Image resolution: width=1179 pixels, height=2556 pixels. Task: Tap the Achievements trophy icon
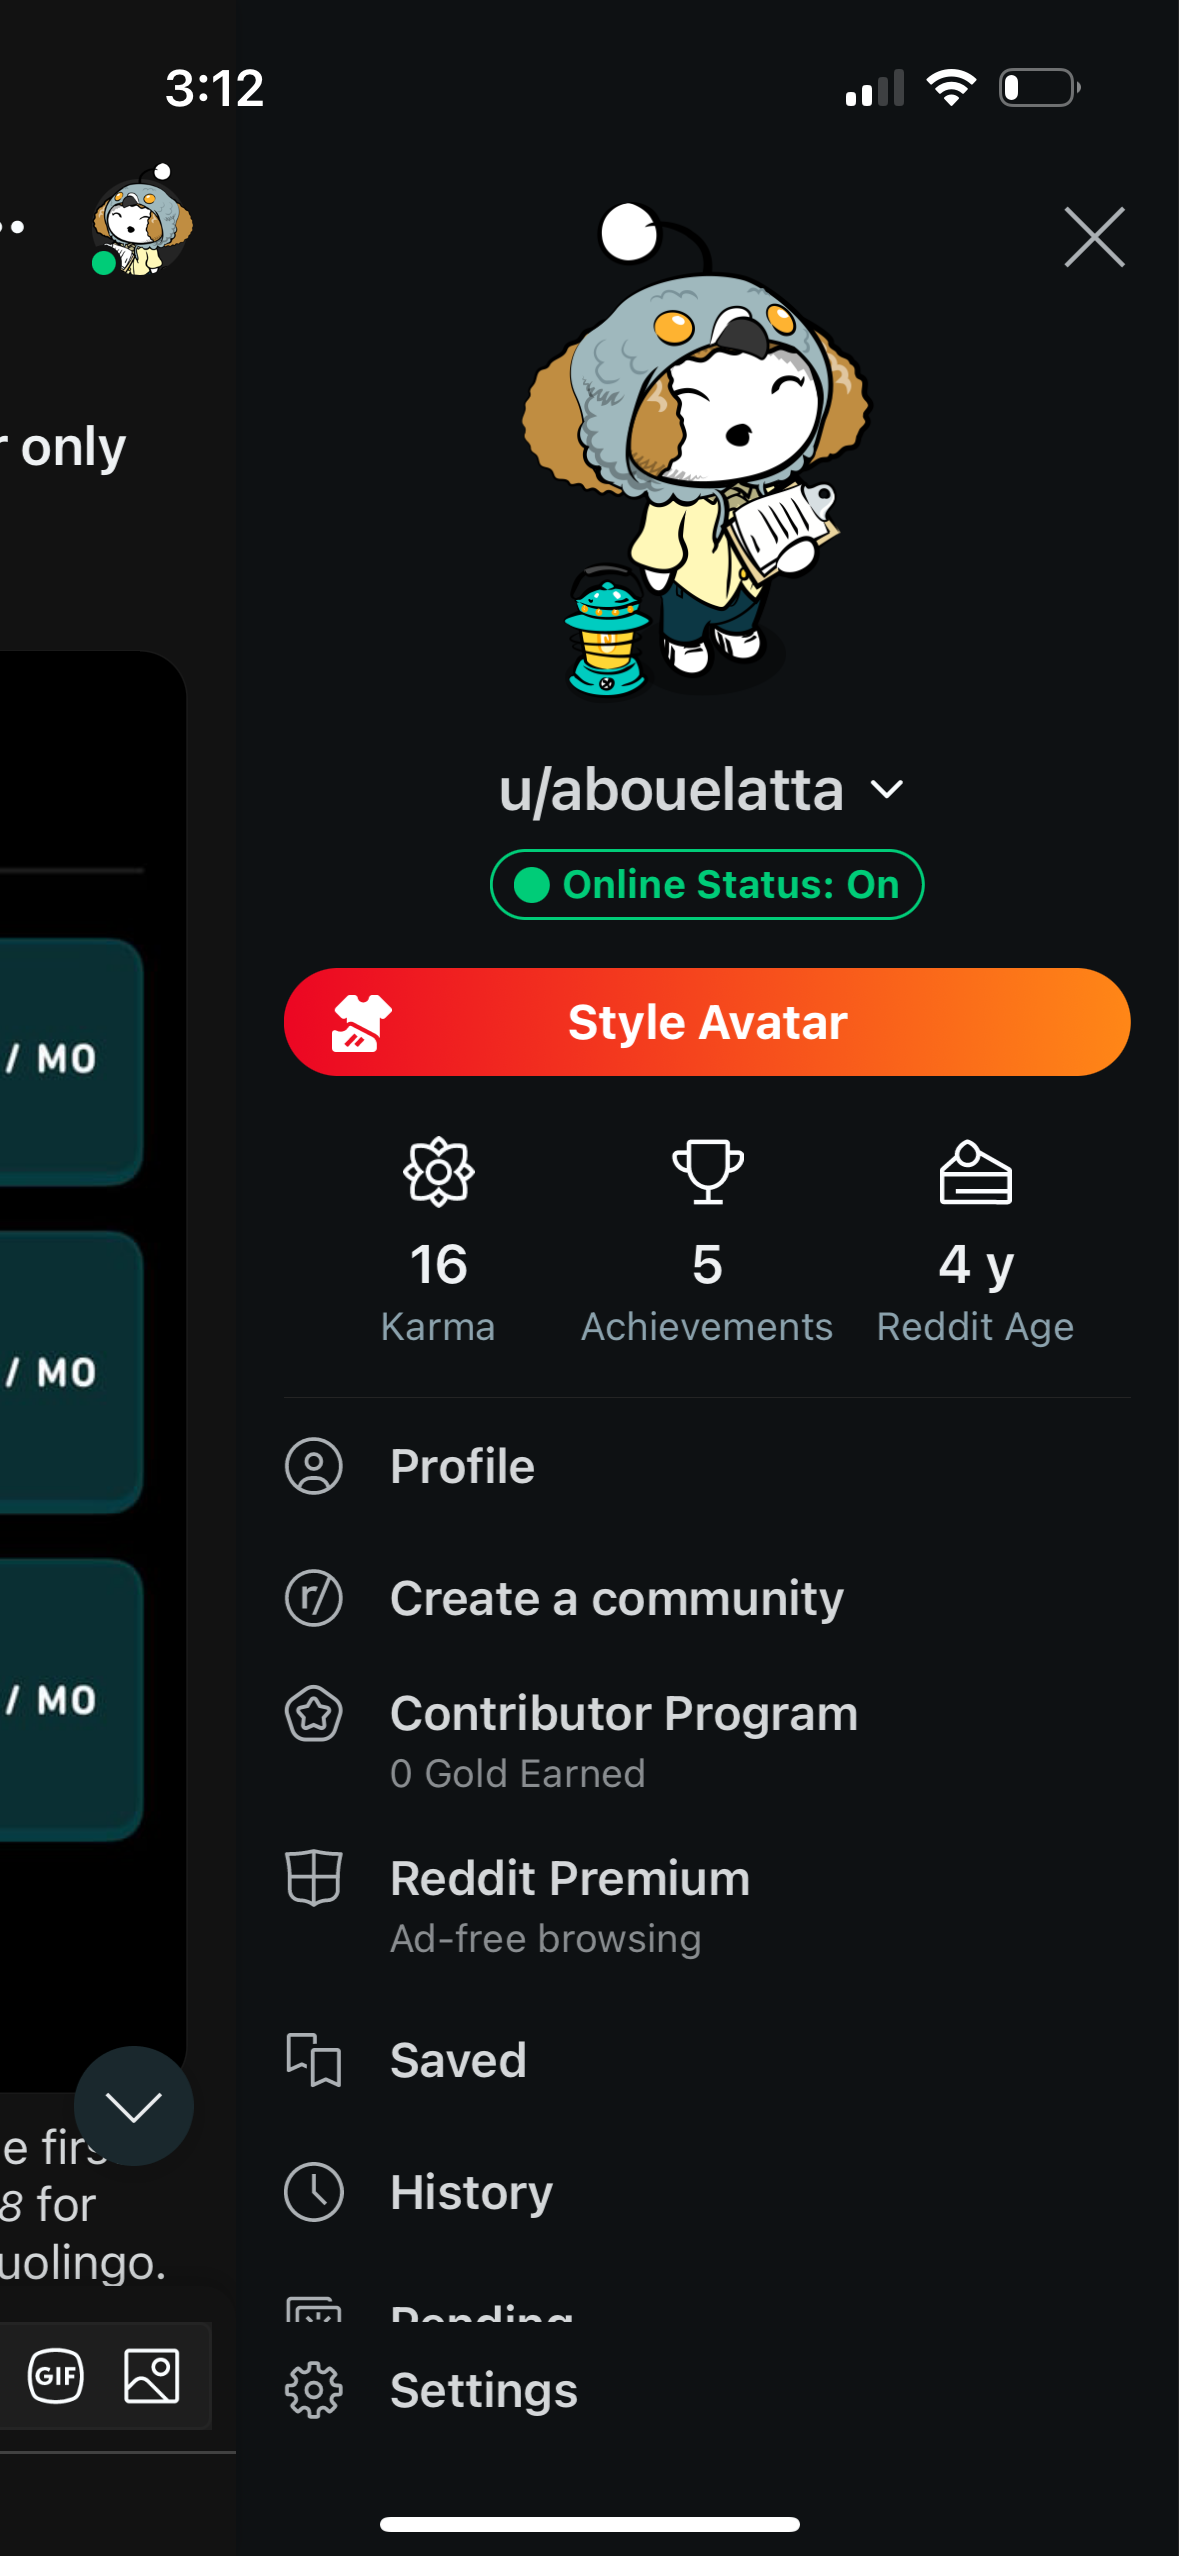[707, 1172]
